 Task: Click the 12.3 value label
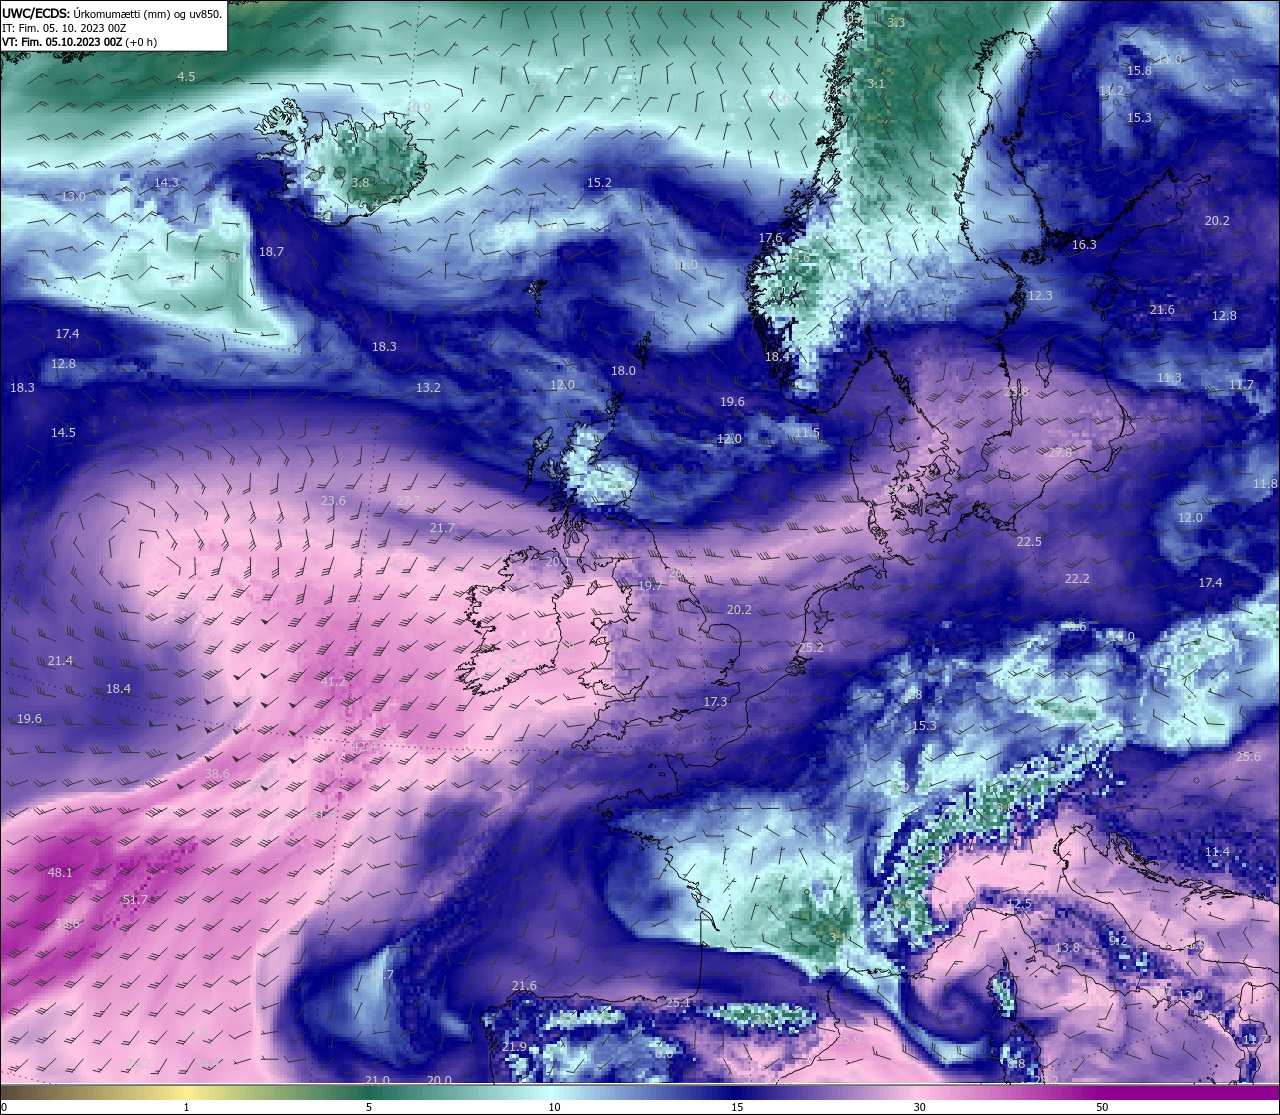(1040, 296)
